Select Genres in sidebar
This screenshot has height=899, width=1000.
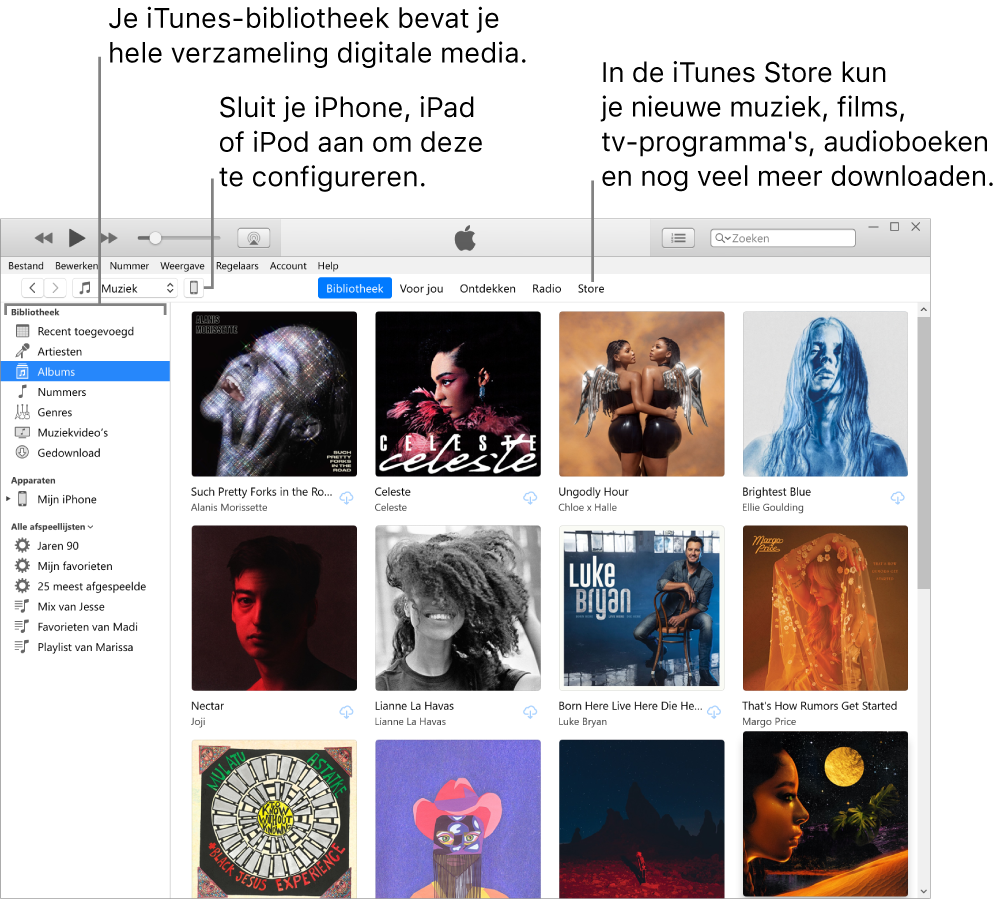pos(85,413)
